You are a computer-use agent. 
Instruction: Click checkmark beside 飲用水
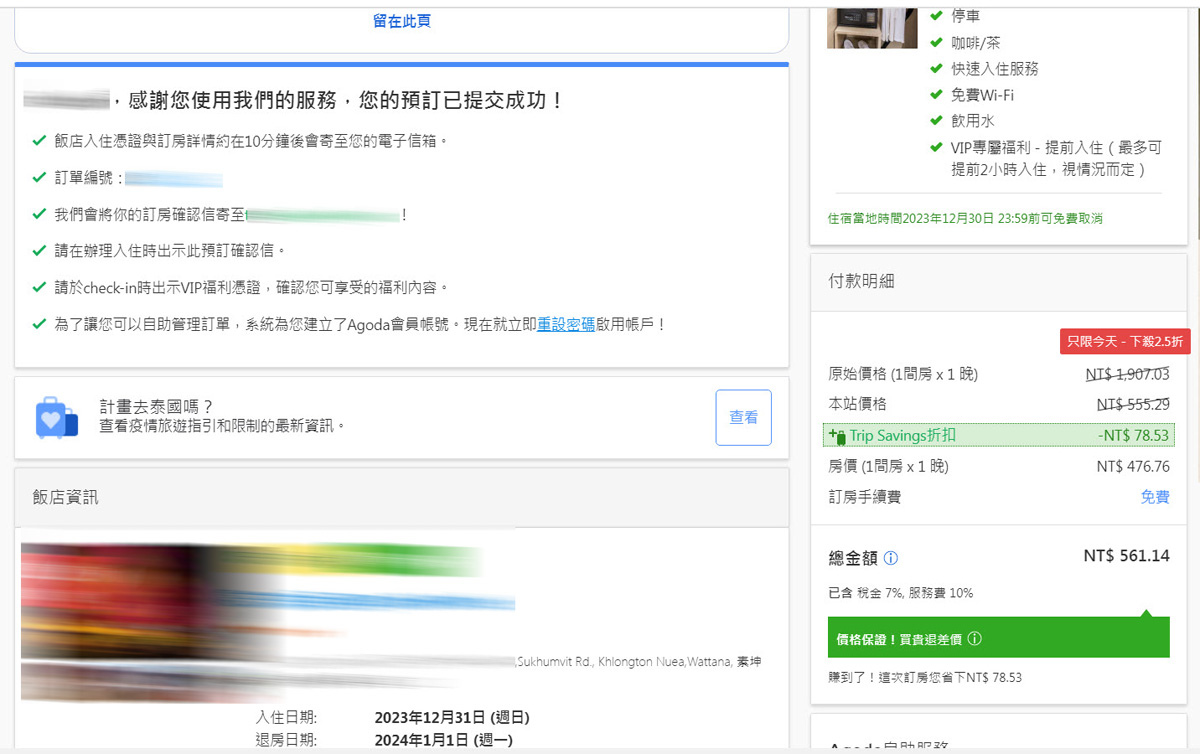[x=936, y=121]
